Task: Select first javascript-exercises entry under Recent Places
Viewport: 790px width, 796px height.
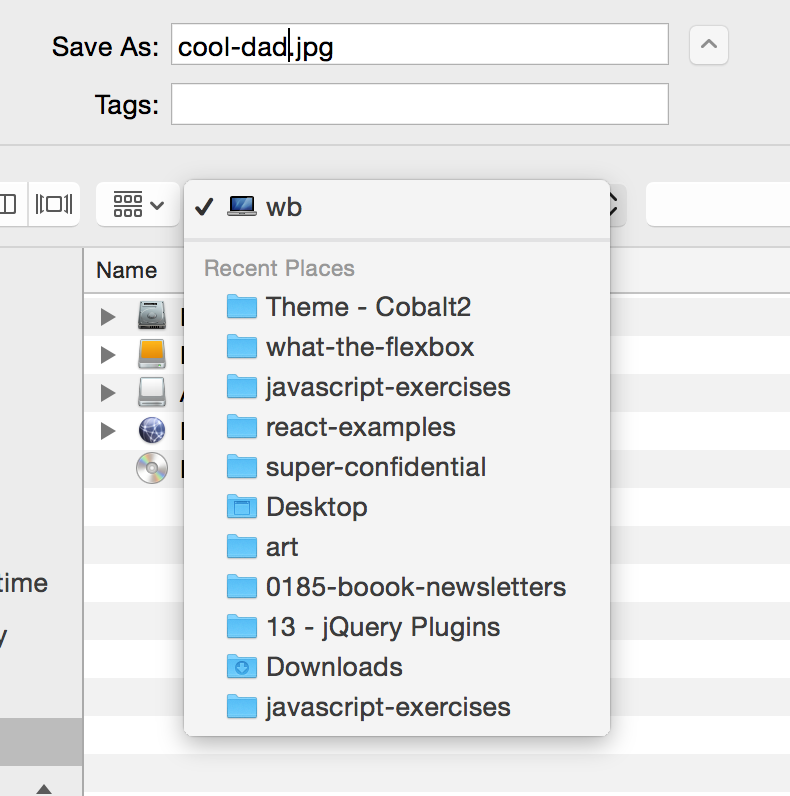Action: tap(397, 387)
